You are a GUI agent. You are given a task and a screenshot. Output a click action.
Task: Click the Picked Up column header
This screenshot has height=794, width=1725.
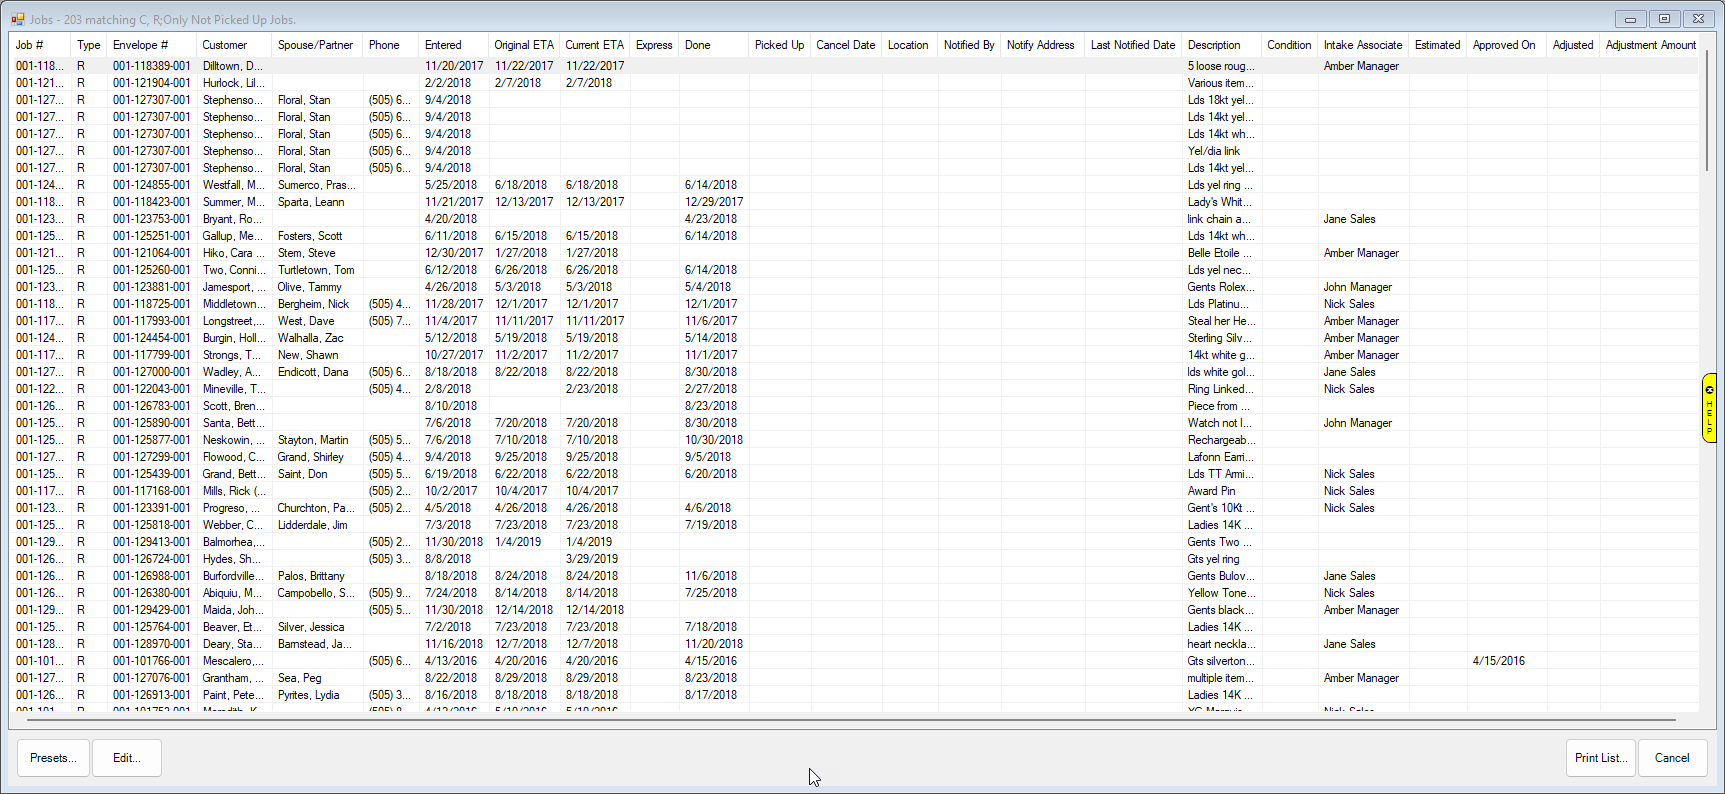pyautogui.click(x=779, y=45)
